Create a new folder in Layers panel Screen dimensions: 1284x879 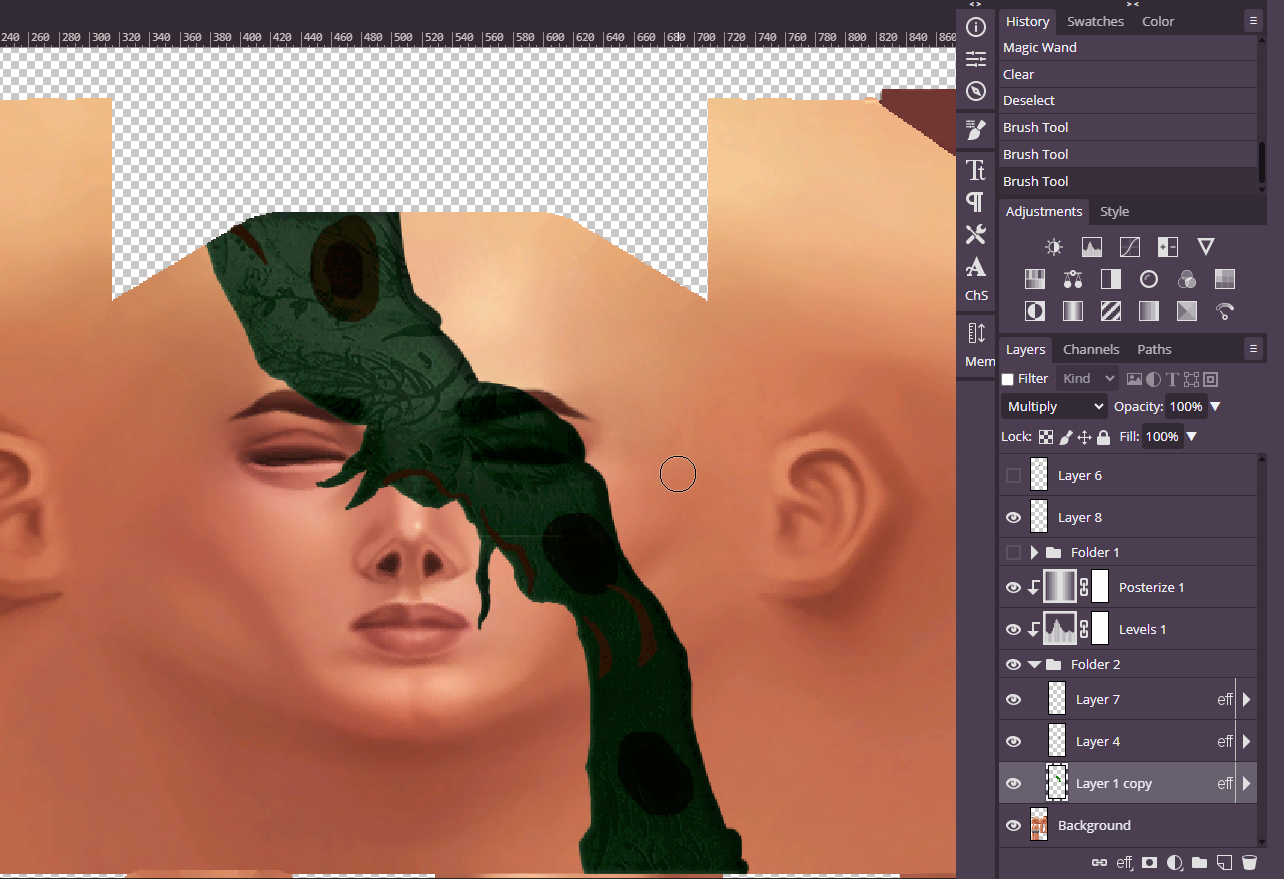1199,862
